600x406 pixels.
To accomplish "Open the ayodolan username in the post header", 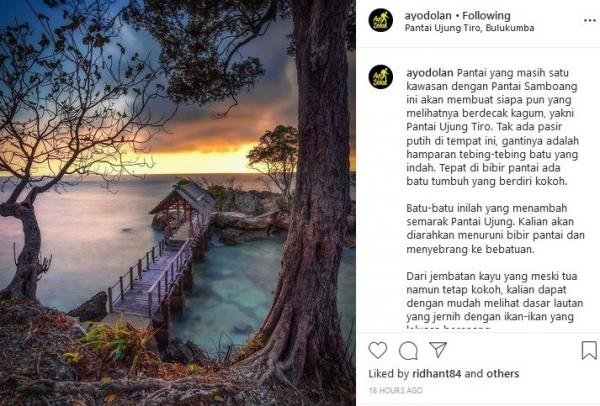I will click(428, 16).
